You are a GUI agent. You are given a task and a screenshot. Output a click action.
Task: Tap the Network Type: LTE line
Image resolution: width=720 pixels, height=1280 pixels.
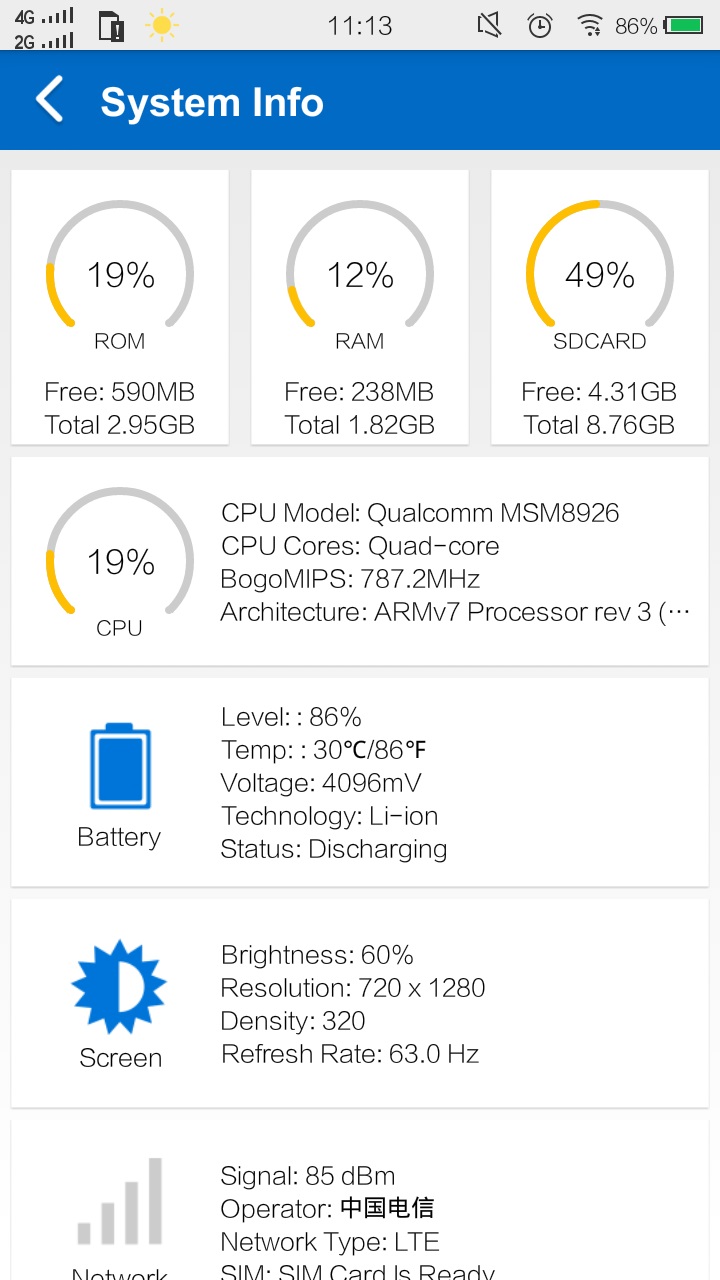[330, 1242]
